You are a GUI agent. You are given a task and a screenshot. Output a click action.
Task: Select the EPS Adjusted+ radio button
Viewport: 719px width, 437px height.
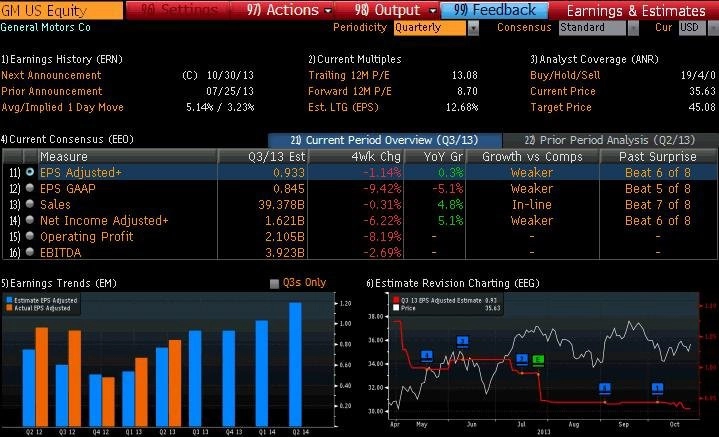(x=30, y=172)
